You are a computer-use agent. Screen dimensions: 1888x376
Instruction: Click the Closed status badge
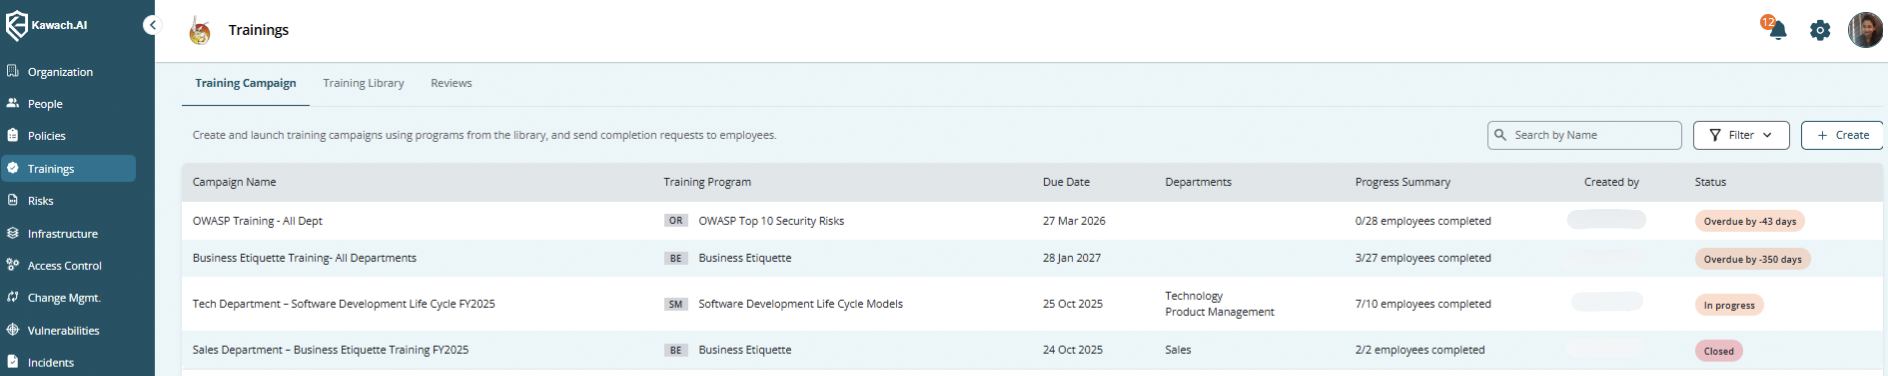[1719, 351]
